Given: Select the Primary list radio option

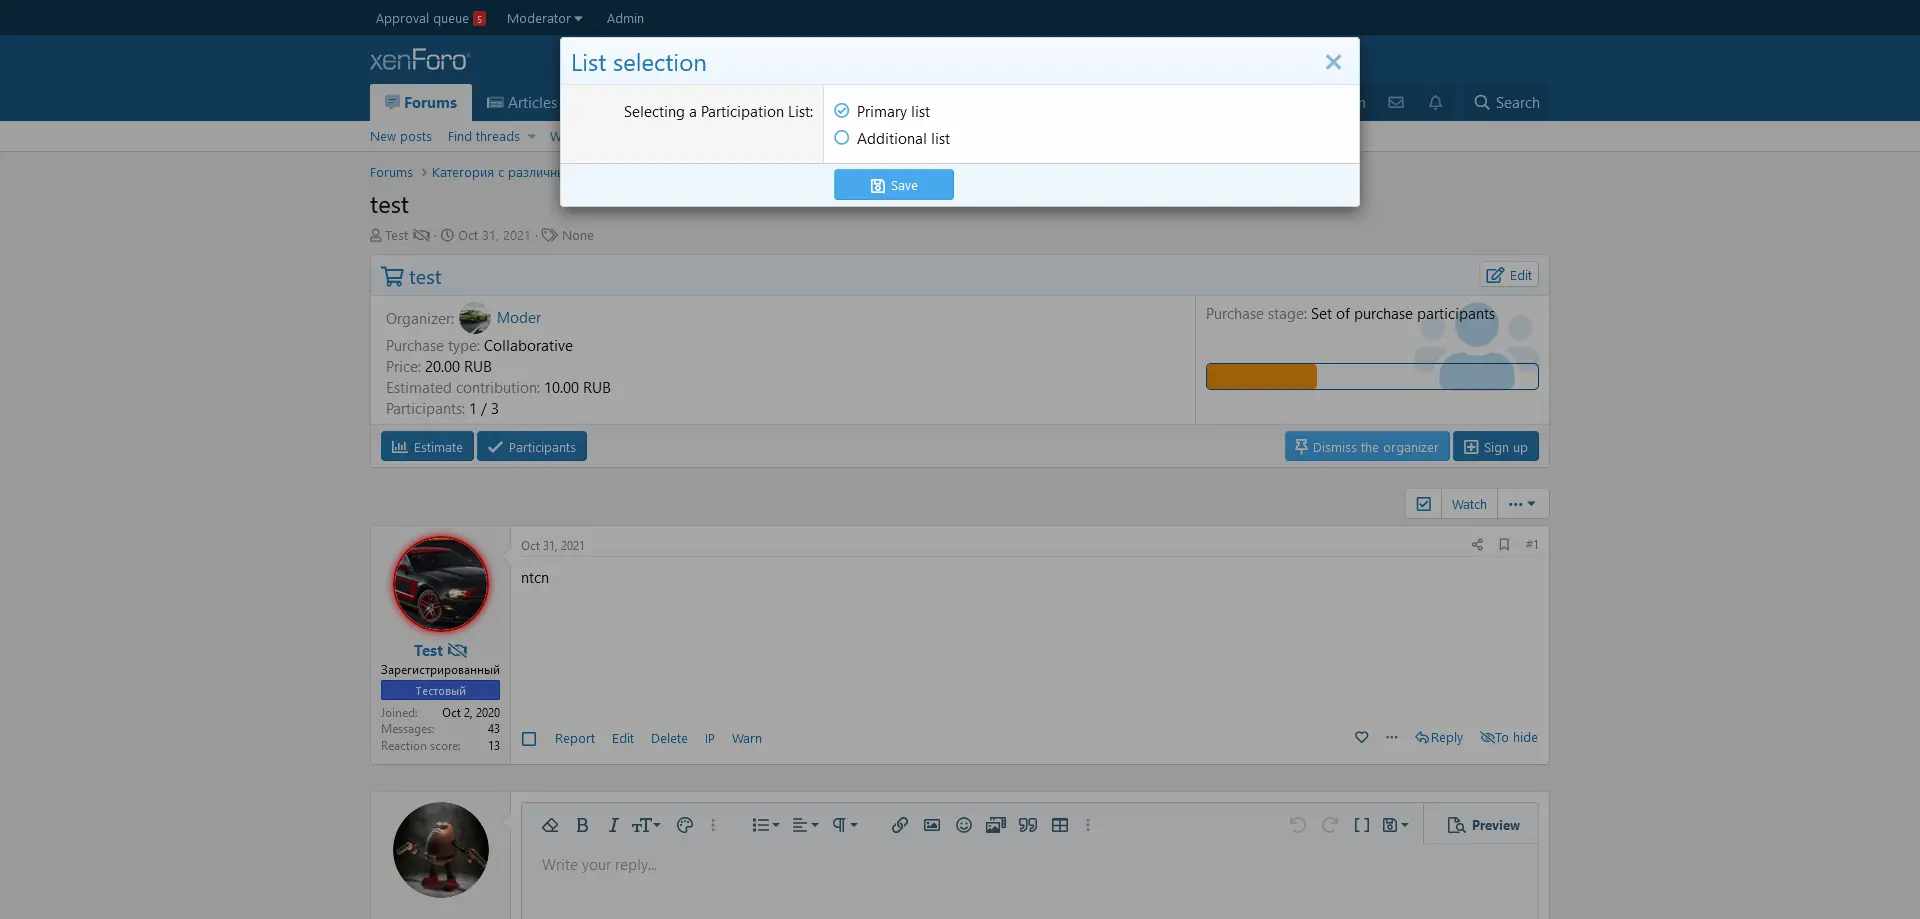Looking at the screenshot, I should click(842, 111).
